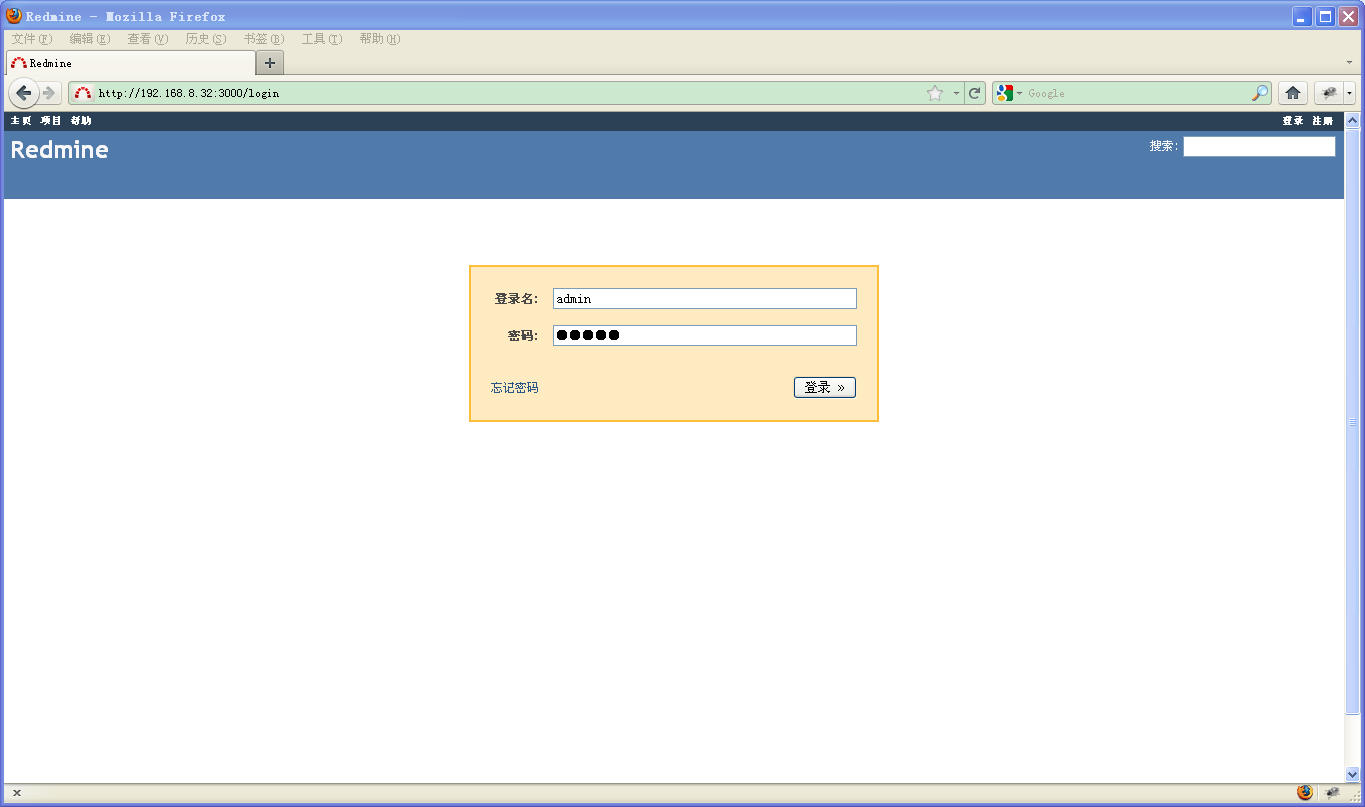Viewport: 1365px width, 807px height.
Task: Reload the page with refresh icon
Action: [975, 93]
